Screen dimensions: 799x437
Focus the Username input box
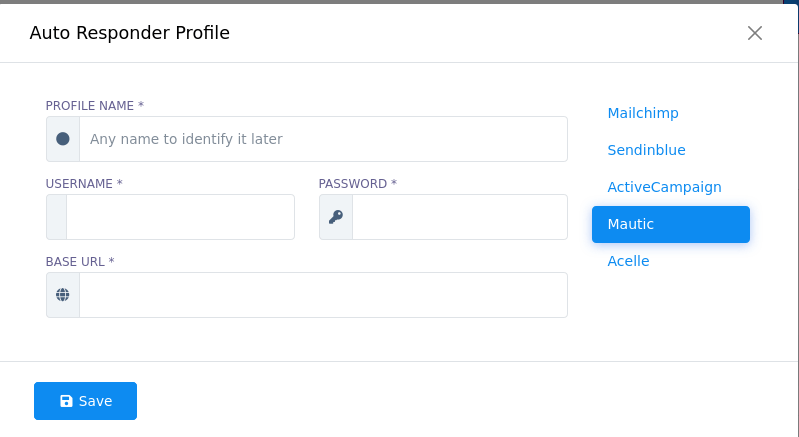coord(180,217)
